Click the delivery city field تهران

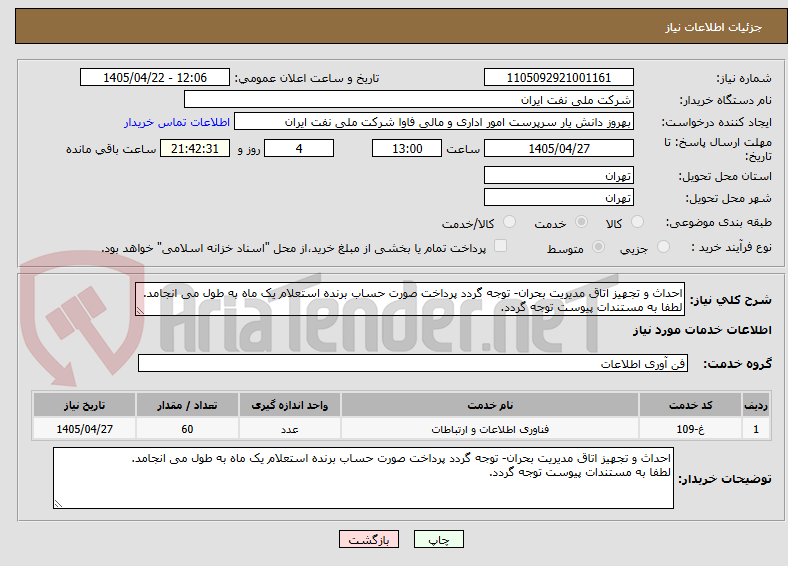coord(558,197)
